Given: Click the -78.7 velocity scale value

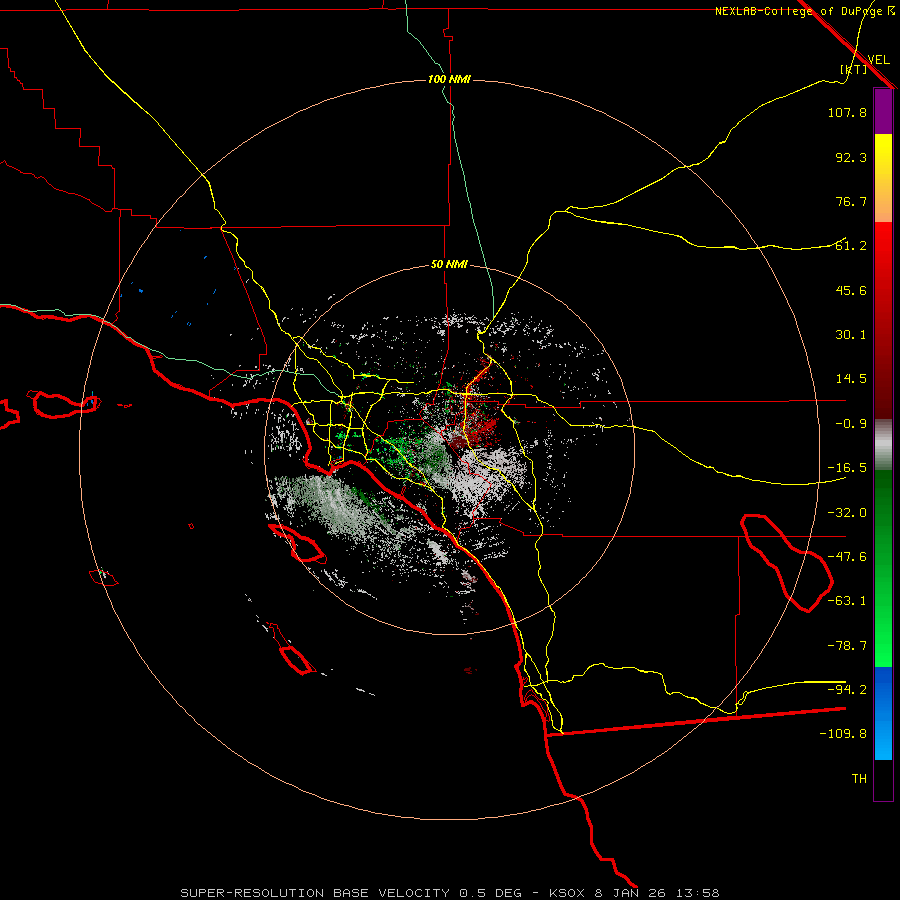Looking at the screenshot, I should tap(847, 646).
